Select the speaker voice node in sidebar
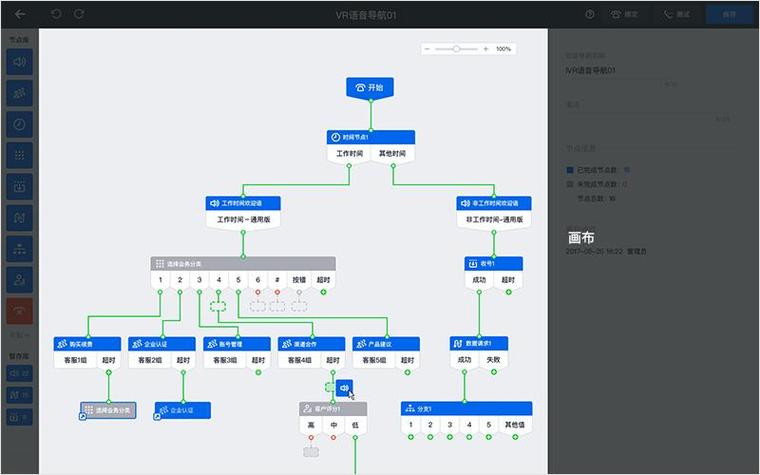 [x=19, y=62]
